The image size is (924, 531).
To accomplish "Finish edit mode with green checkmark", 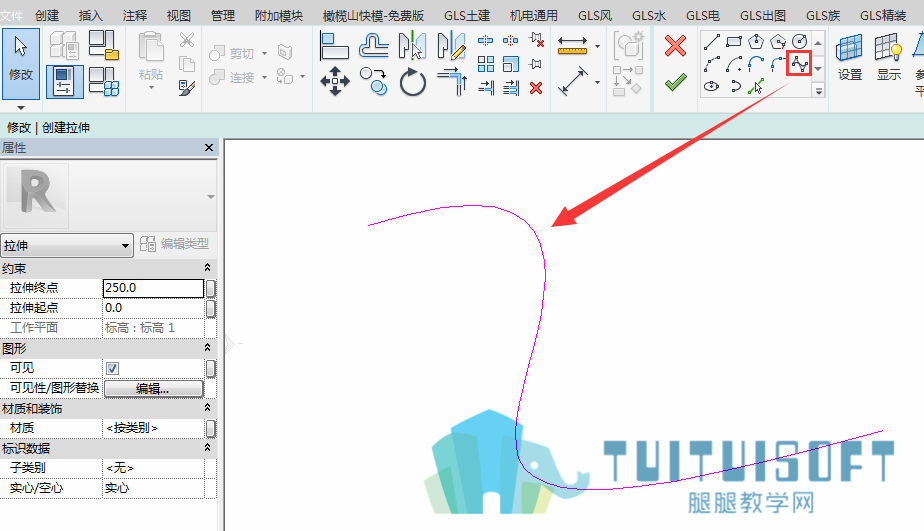I will click(675, 81).
